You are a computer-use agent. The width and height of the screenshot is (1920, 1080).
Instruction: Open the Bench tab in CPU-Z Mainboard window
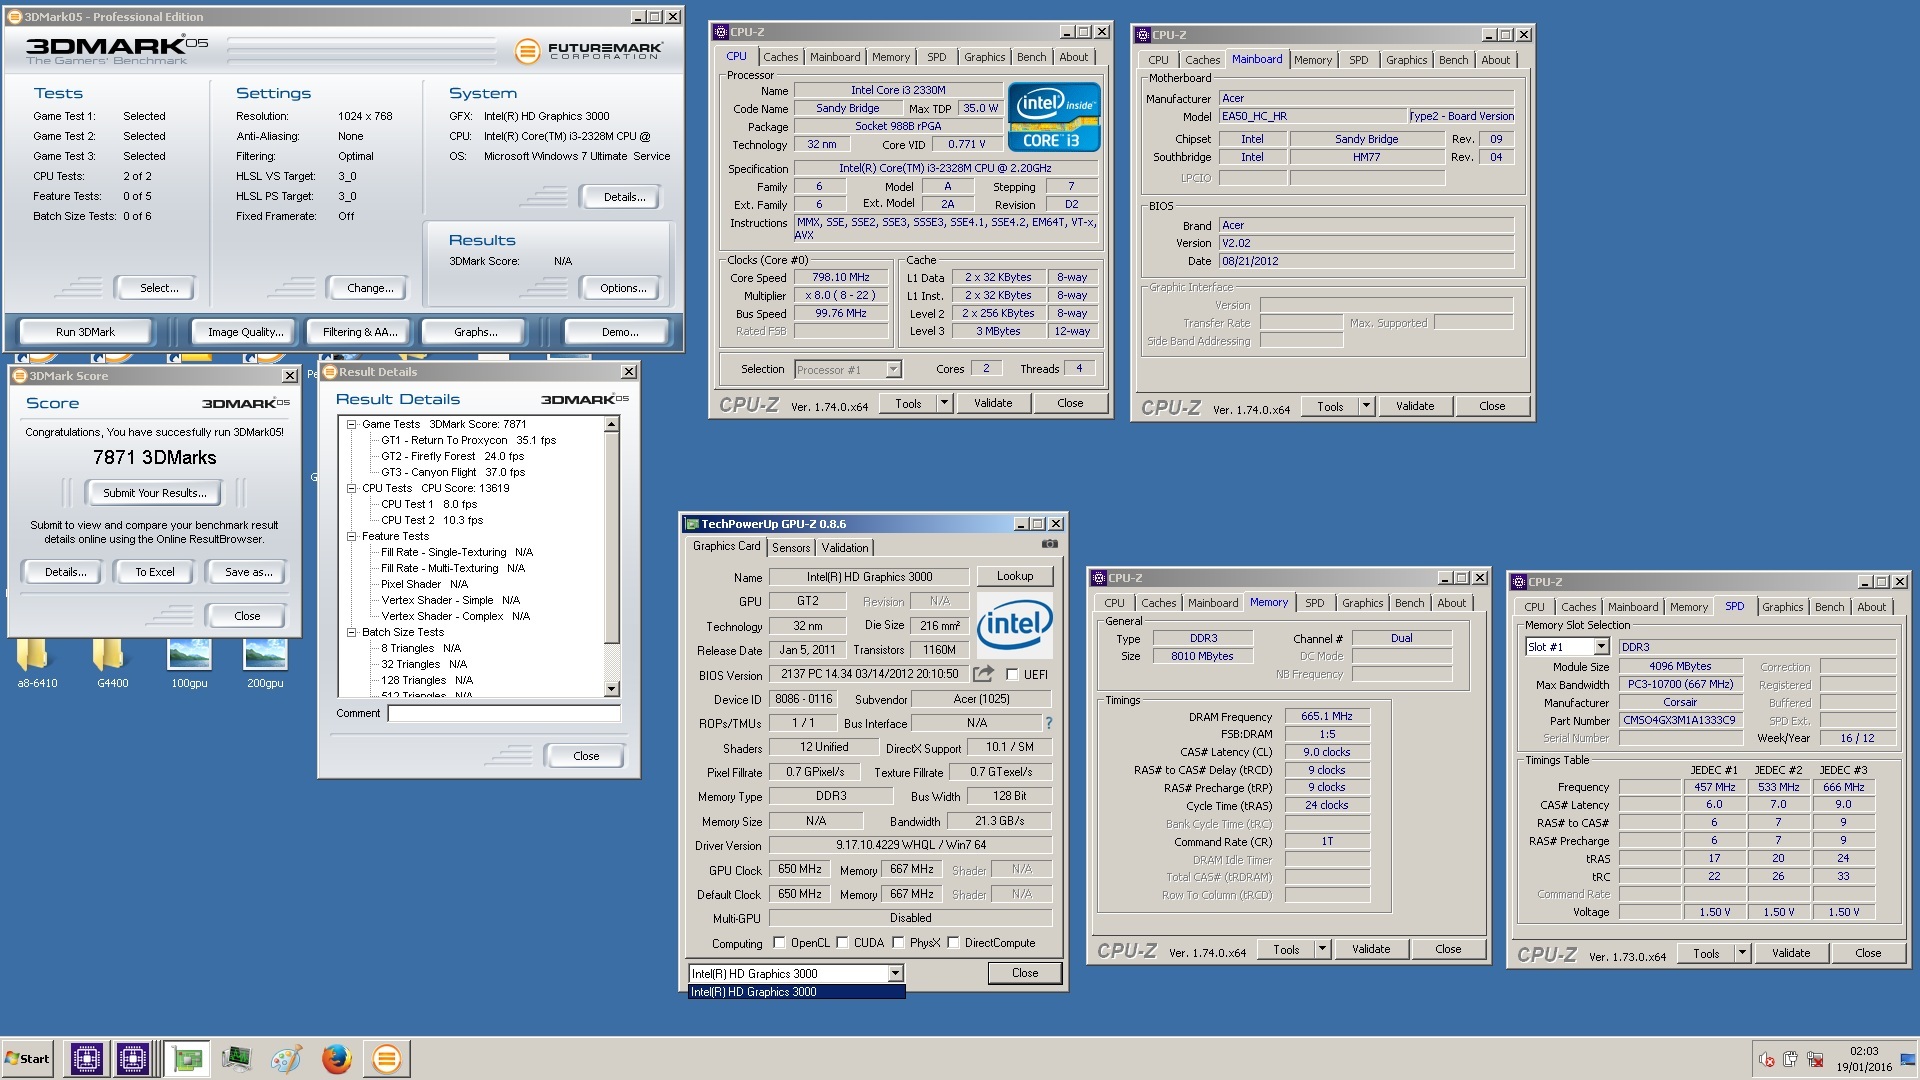click(1454, 60)
